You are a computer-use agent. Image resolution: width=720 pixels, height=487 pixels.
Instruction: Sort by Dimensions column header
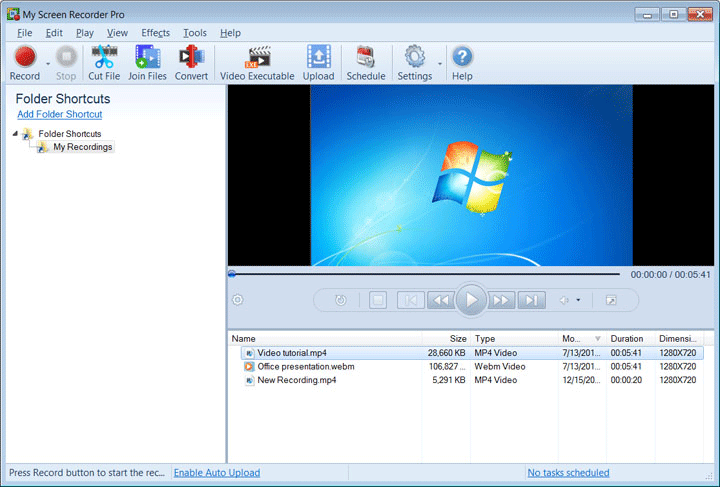[x=679, y=339]
